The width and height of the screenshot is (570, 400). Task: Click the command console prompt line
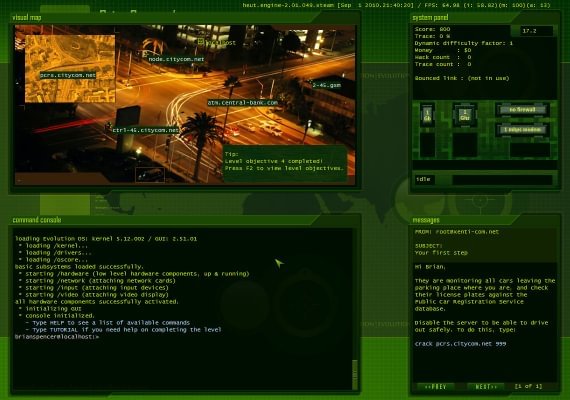click(x=57, y=337)
